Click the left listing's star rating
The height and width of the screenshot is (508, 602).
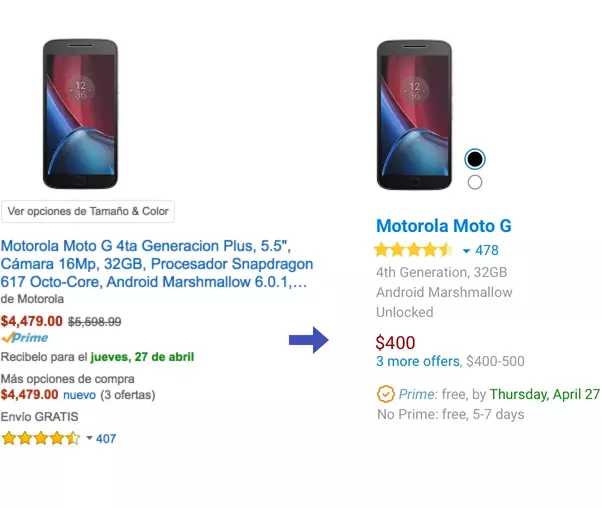click(40, 438)
